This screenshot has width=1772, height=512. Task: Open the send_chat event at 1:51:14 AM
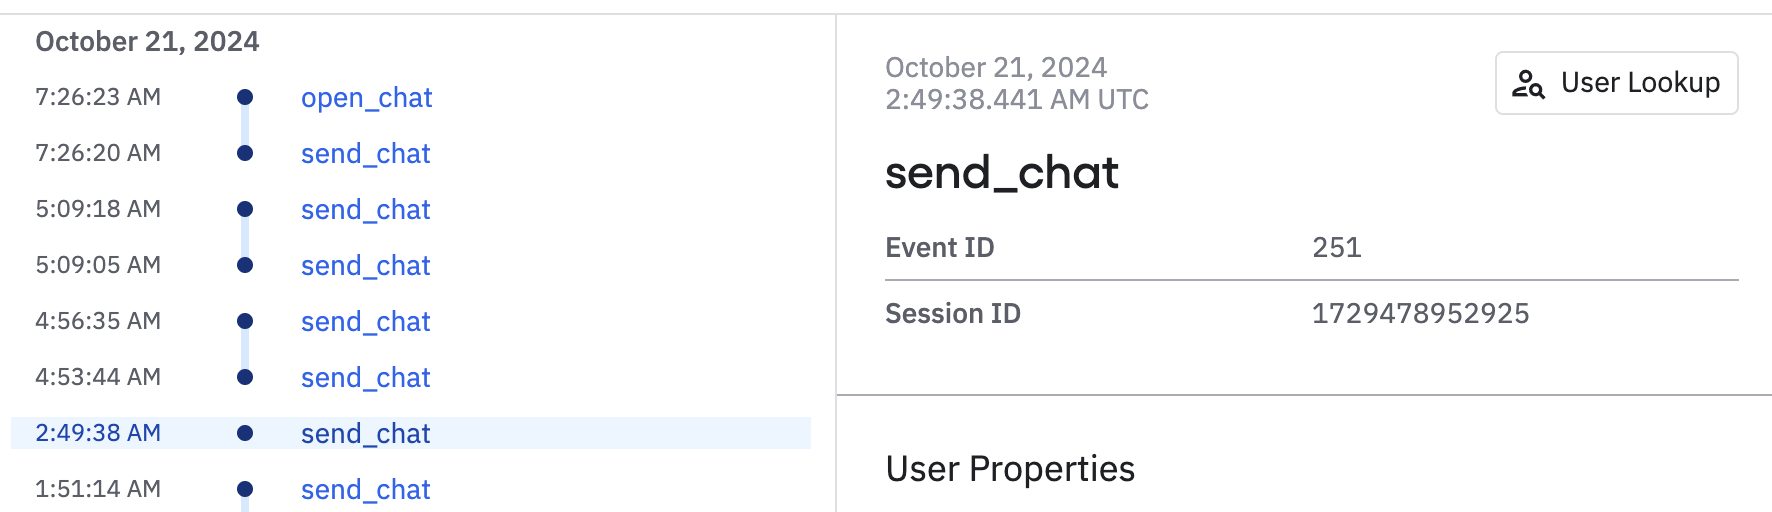click(365, 490)
